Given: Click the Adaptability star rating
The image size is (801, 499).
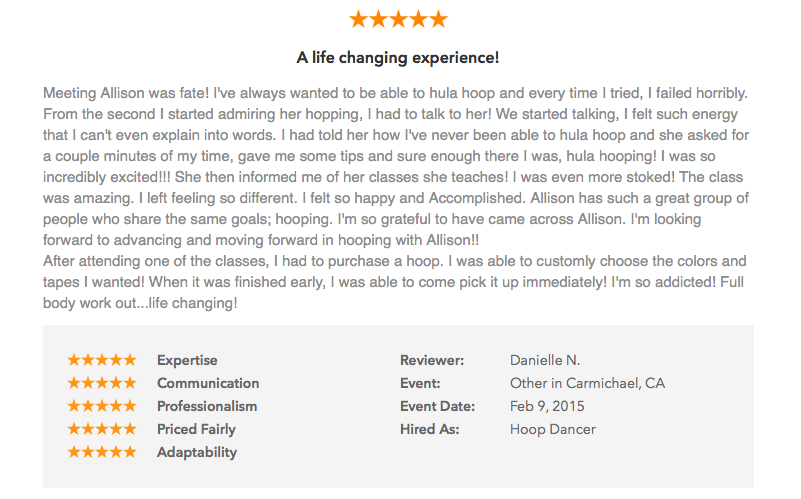Looking at the screenshot, I should pos(101,452).
